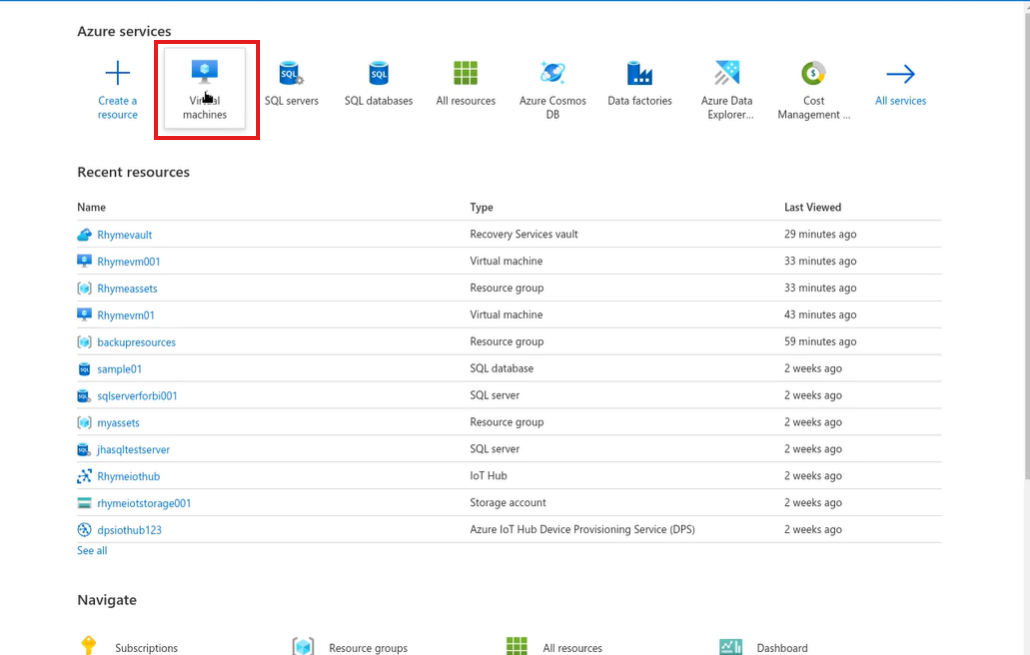Click the Azure IoT Hub Device Provisioning Service cell

click(x=582, y=530)
